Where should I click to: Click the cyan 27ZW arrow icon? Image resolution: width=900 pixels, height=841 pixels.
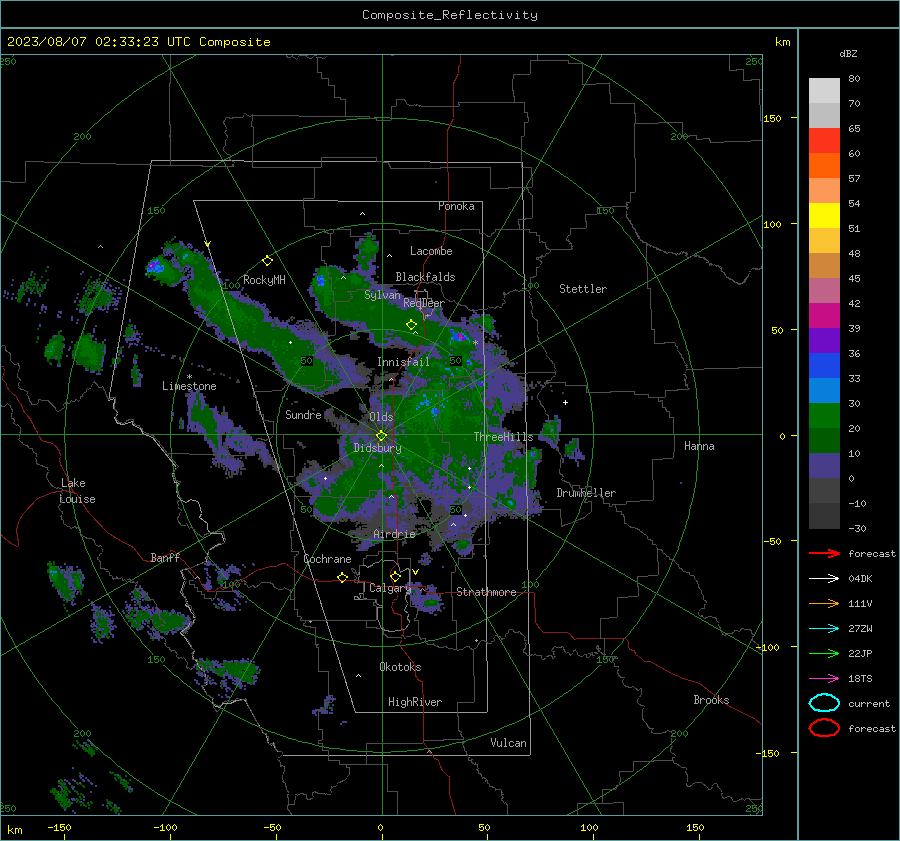pos(824,629)
